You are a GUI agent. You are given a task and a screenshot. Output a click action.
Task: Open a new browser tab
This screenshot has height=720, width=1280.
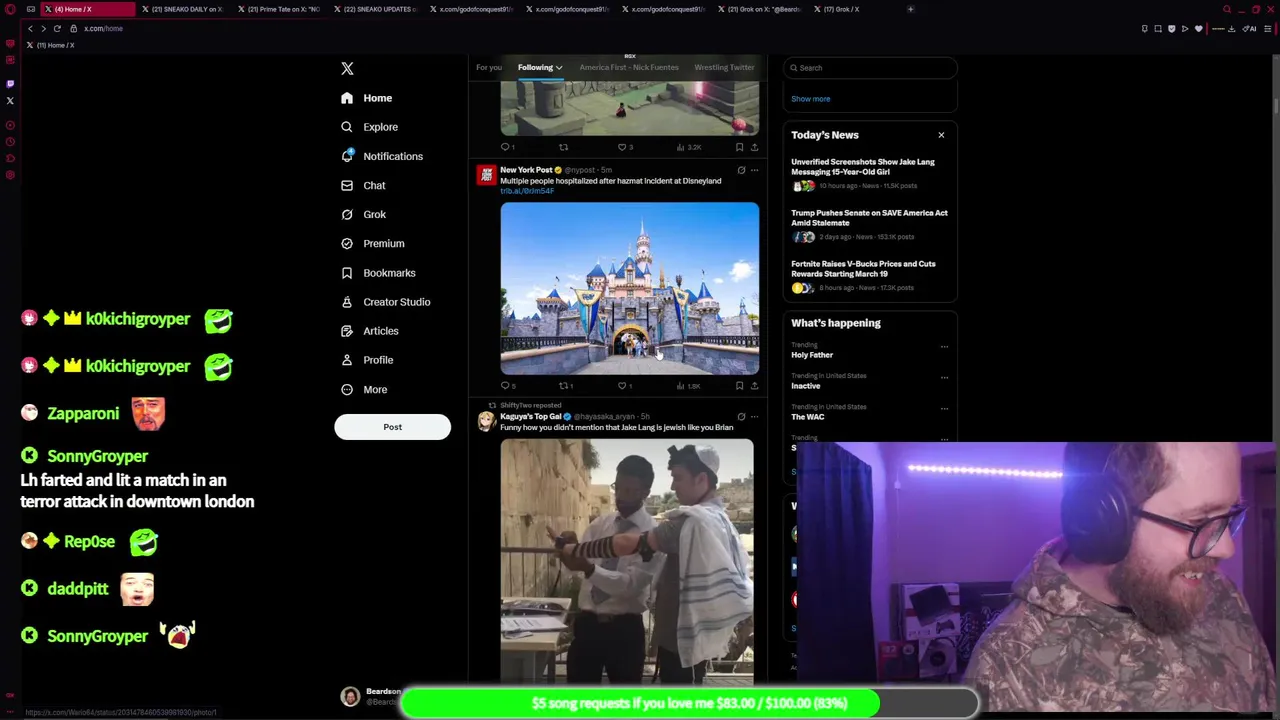(x=910, y=9)
